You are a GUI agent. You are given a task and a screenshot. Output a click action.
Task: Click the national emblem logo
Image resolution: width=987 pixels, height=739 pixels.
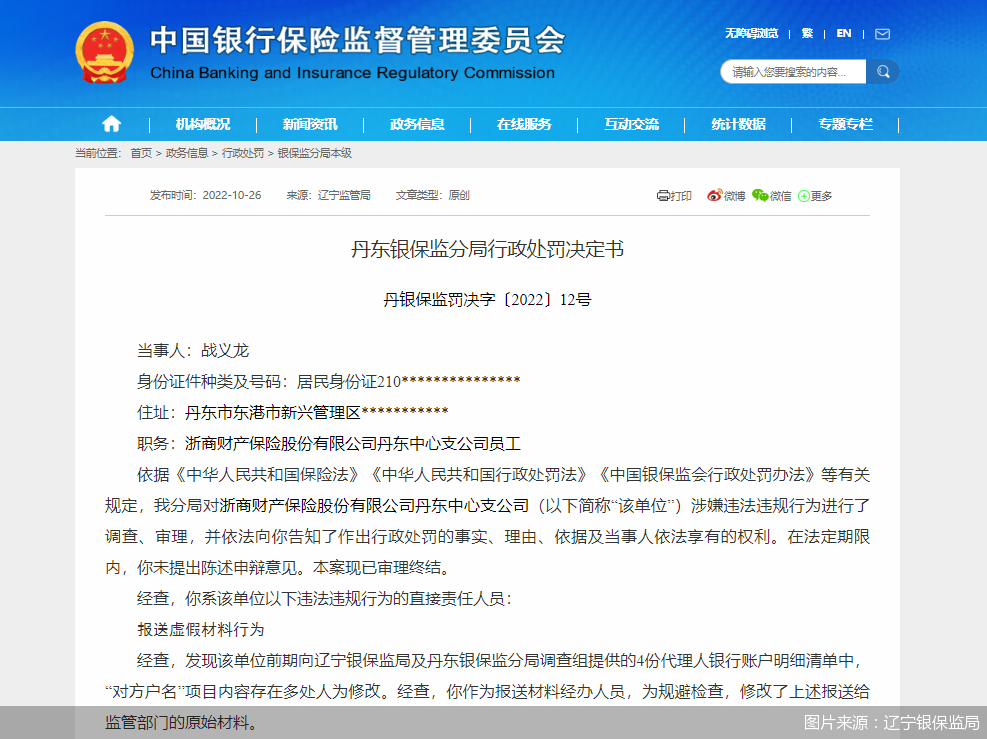point(104,53)
